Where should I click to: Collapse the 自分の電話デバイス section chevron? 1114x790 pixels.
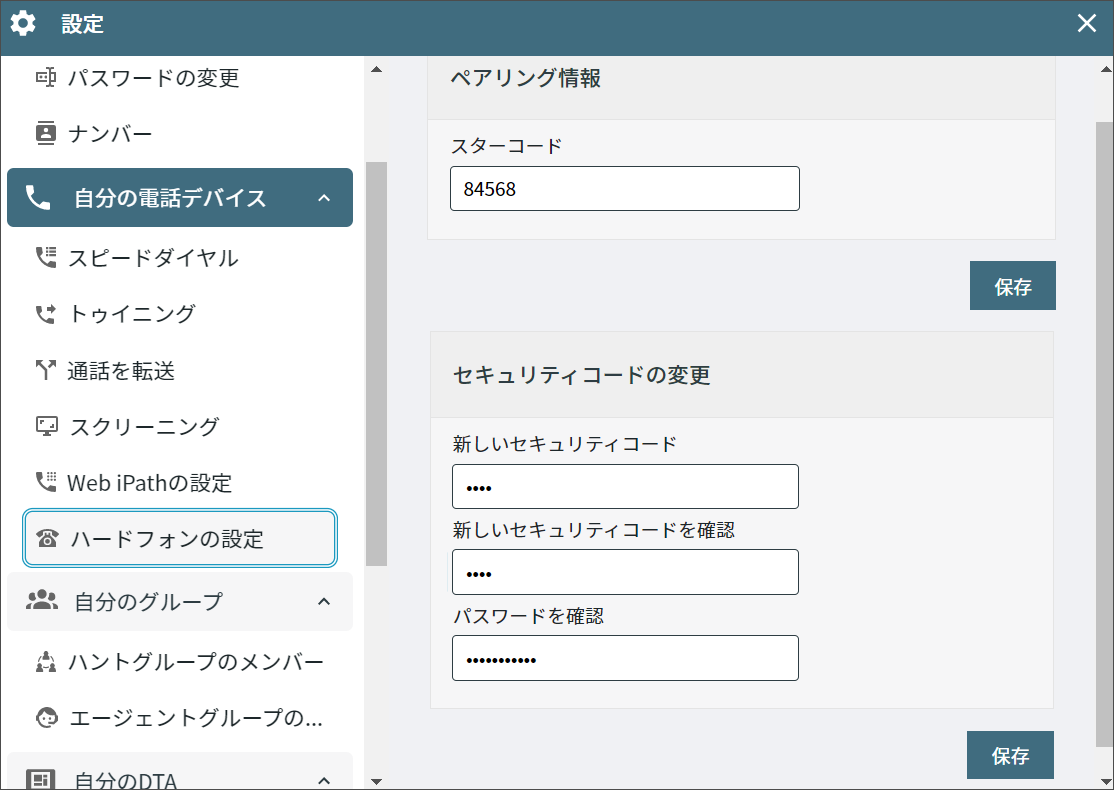(324, 198)
